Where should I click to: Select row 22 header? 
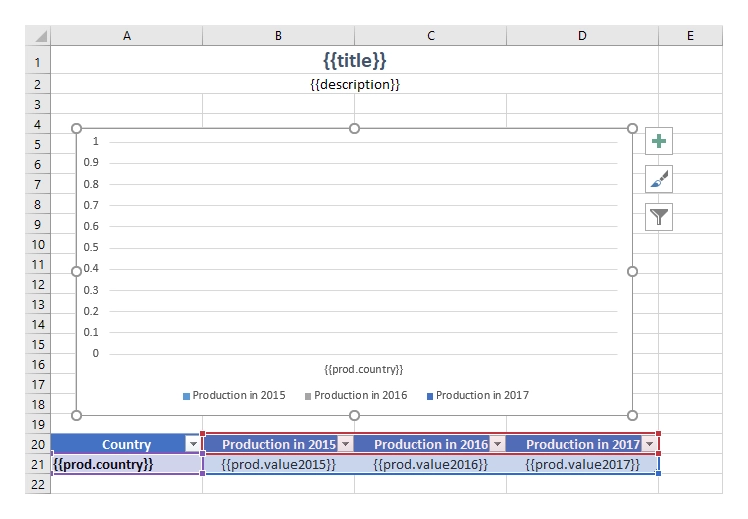(38, 484)
